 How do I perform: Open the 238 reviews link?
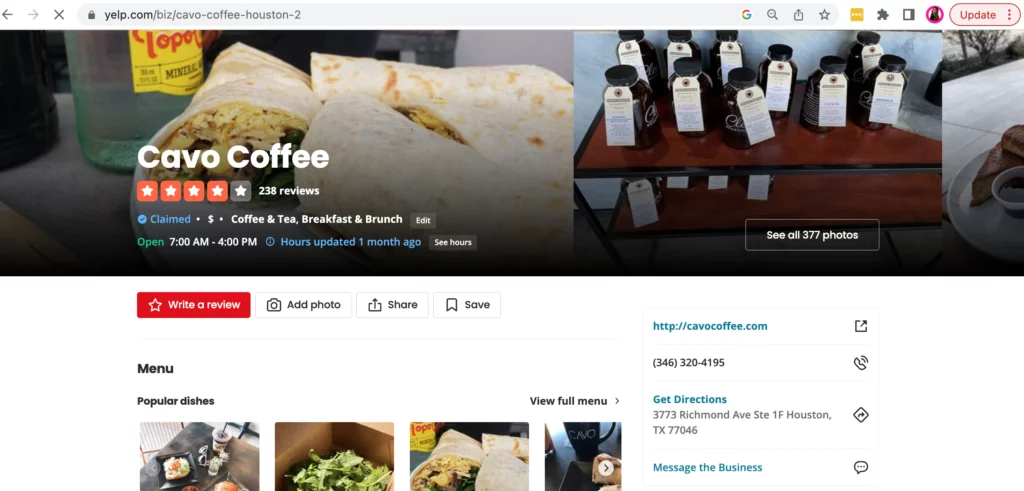pos(289,191)
